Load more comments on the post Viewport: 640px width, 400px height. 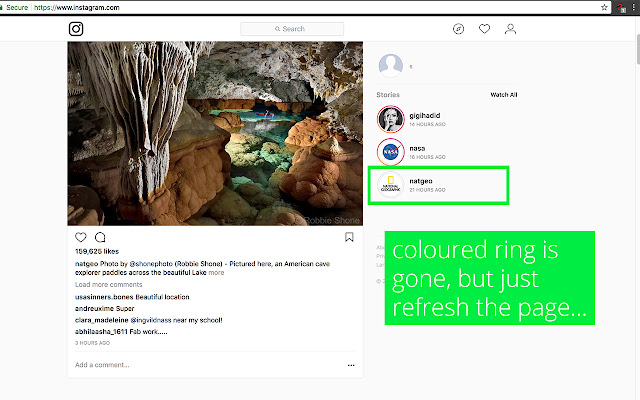pos(107,285)
